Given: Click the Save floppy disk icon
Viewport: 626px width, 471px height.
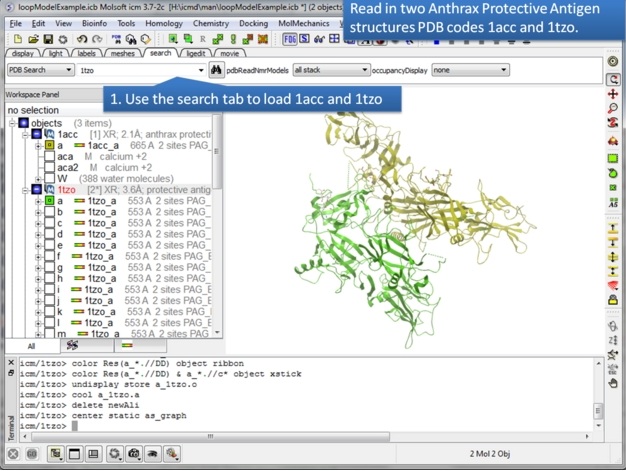Looking at the screenshot, I should [x=47, y=39].
